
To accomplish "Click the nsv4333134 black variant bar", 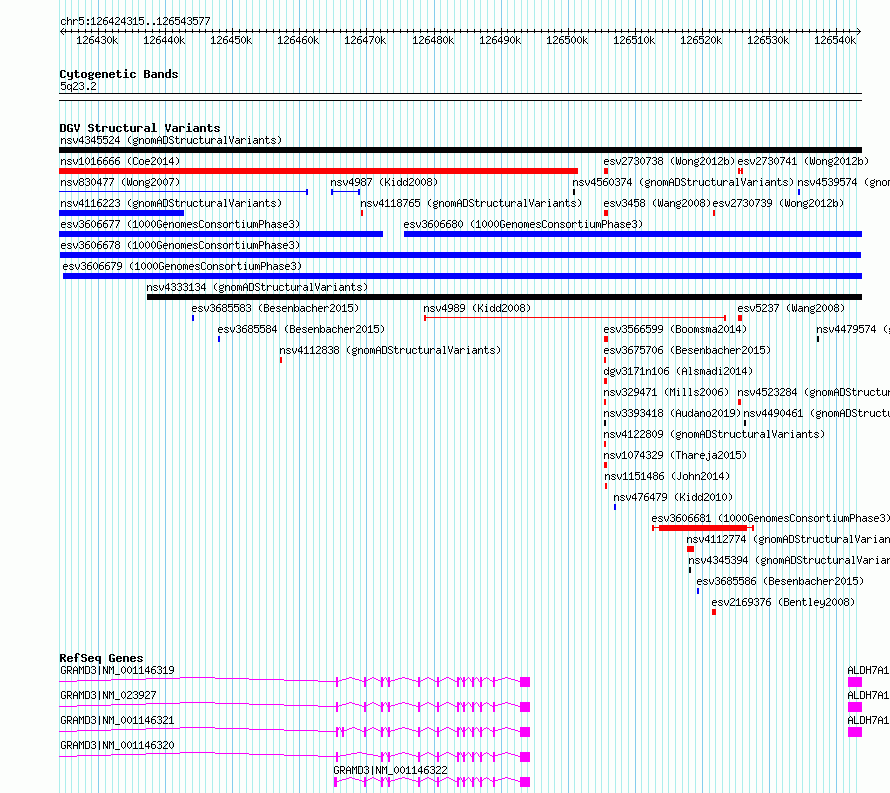I will coord(504,297).
